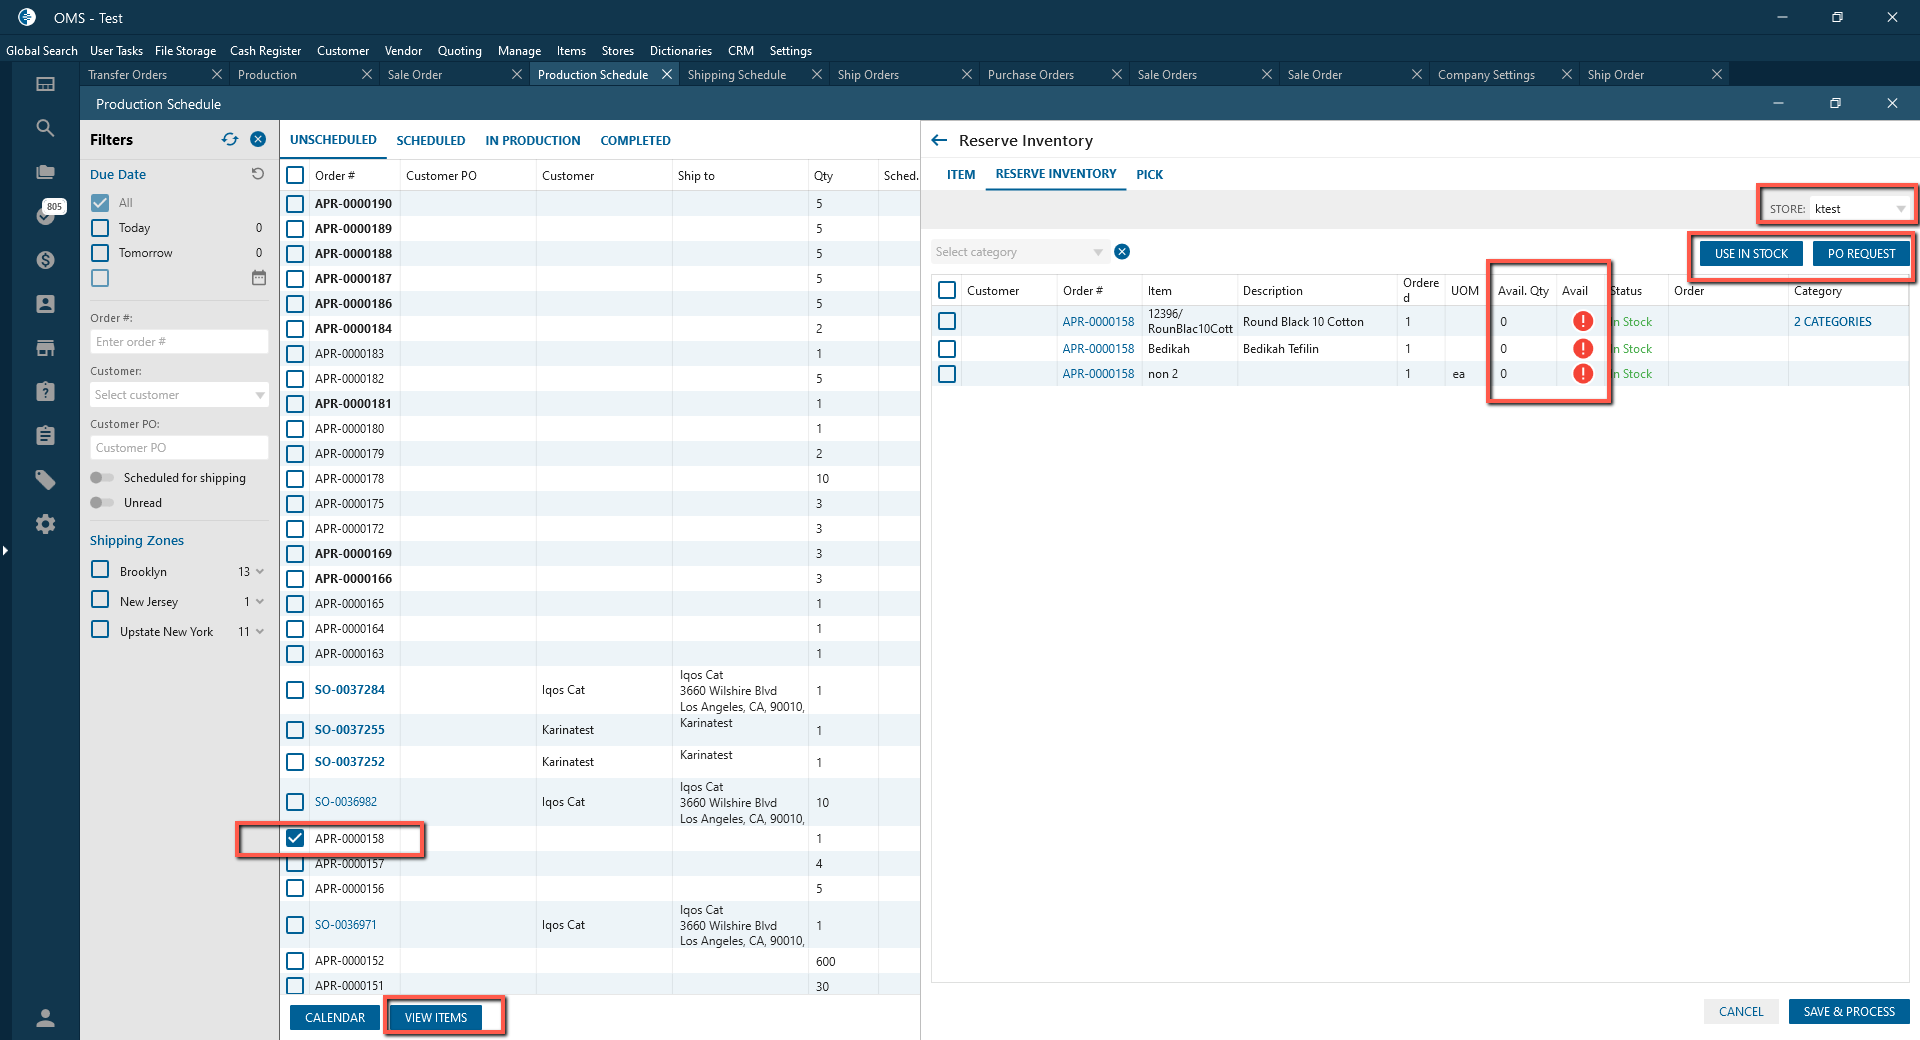Image resolution: width=1920 pixels, height=1040 pixels.
Task: Switch to the IN PRODUCTION tab
Action: (x=532, y=141)
